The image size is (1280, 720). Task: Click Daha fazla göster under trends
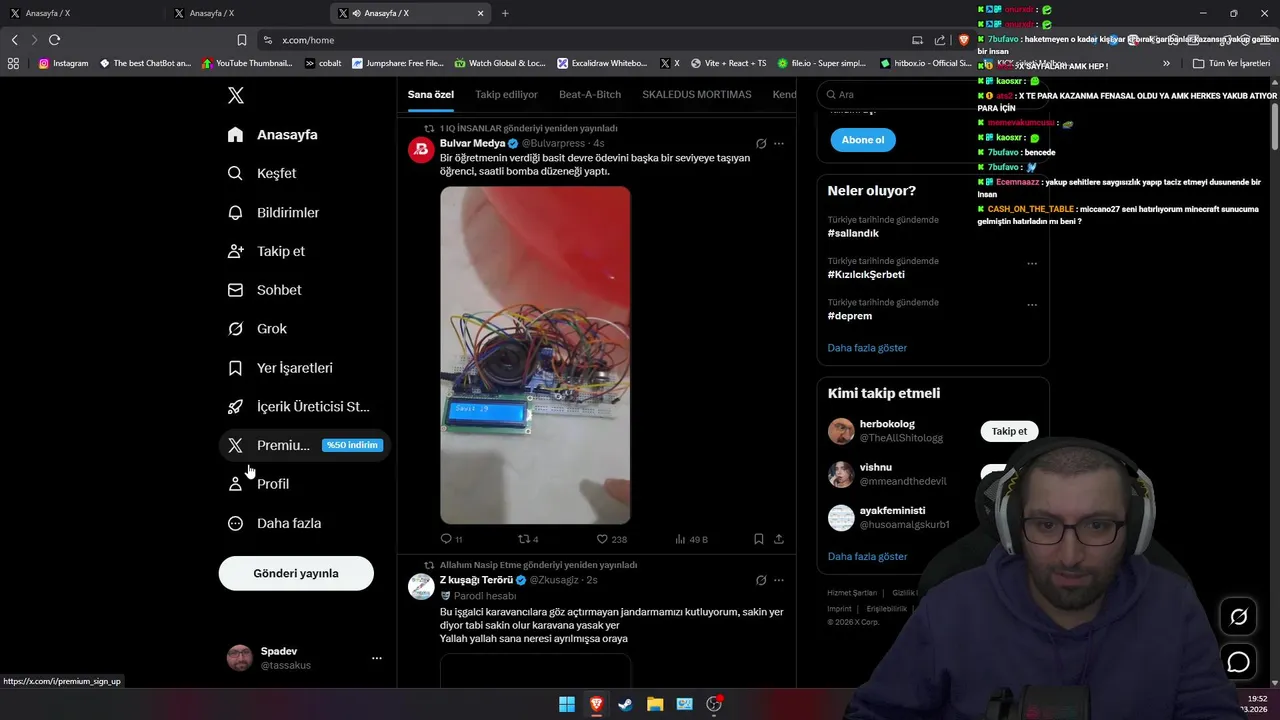(x=867, y=348)
